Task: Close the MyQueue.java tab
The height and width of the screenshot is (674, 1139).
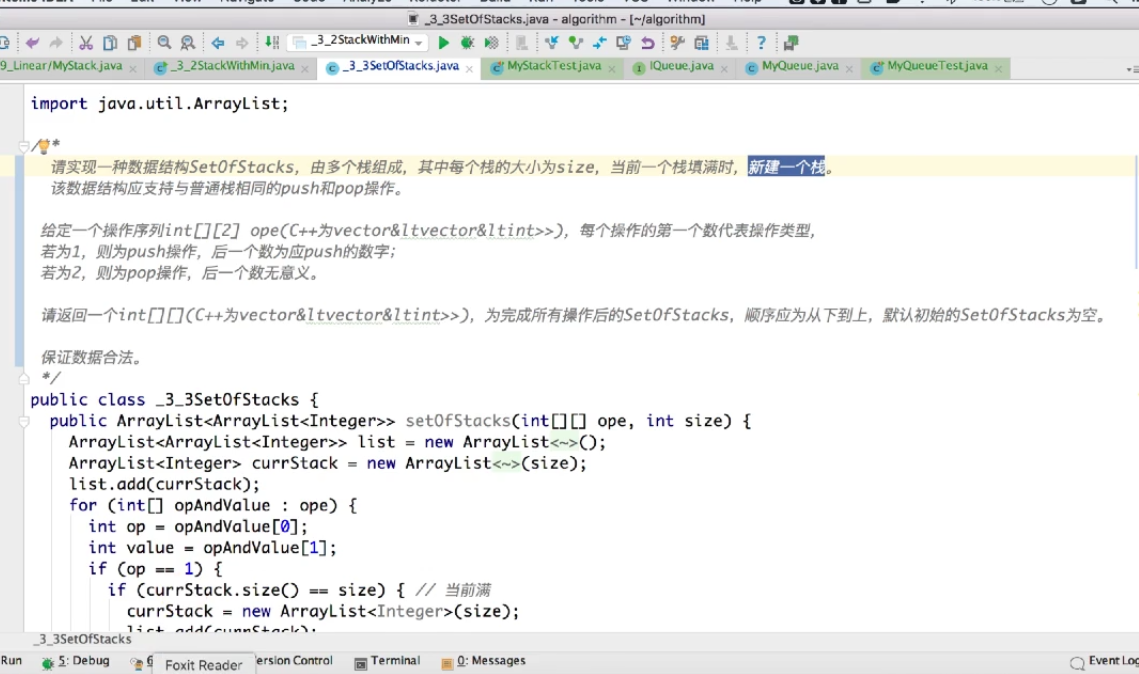Action: tap(849, 69)
